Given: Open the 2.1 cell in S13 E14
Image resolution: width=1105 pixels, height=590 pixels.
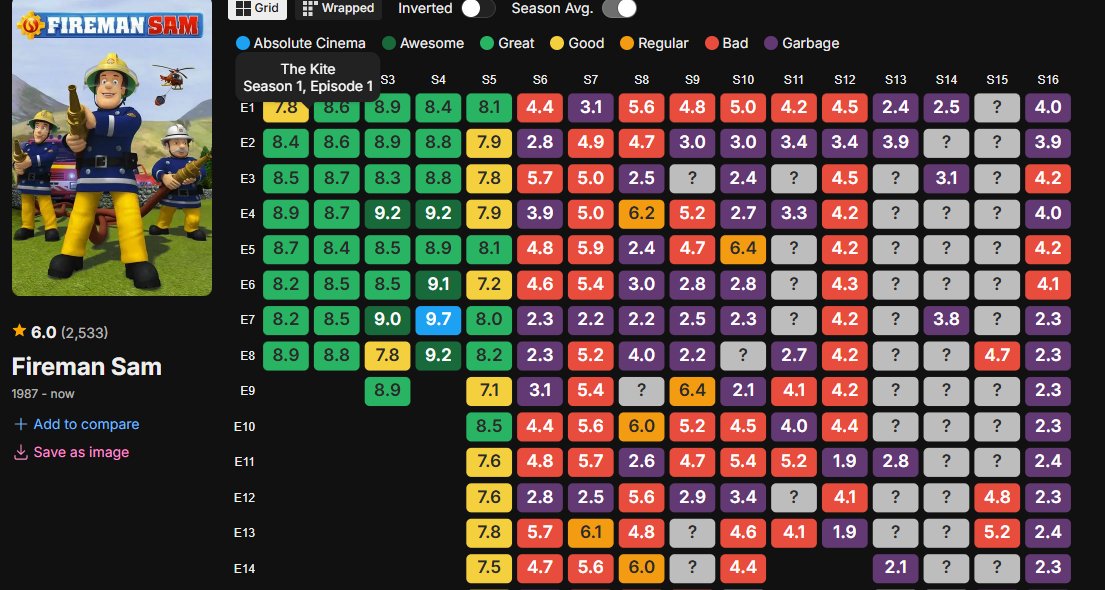Looking at the screenshot, I should 895,567.
